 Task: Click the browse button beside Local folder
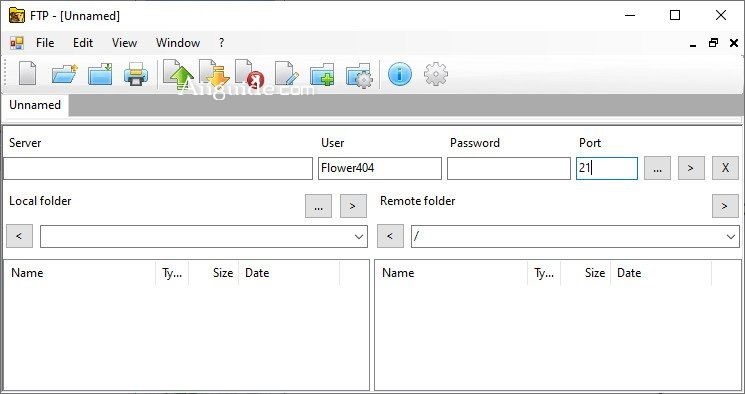(x=318, y=206)
